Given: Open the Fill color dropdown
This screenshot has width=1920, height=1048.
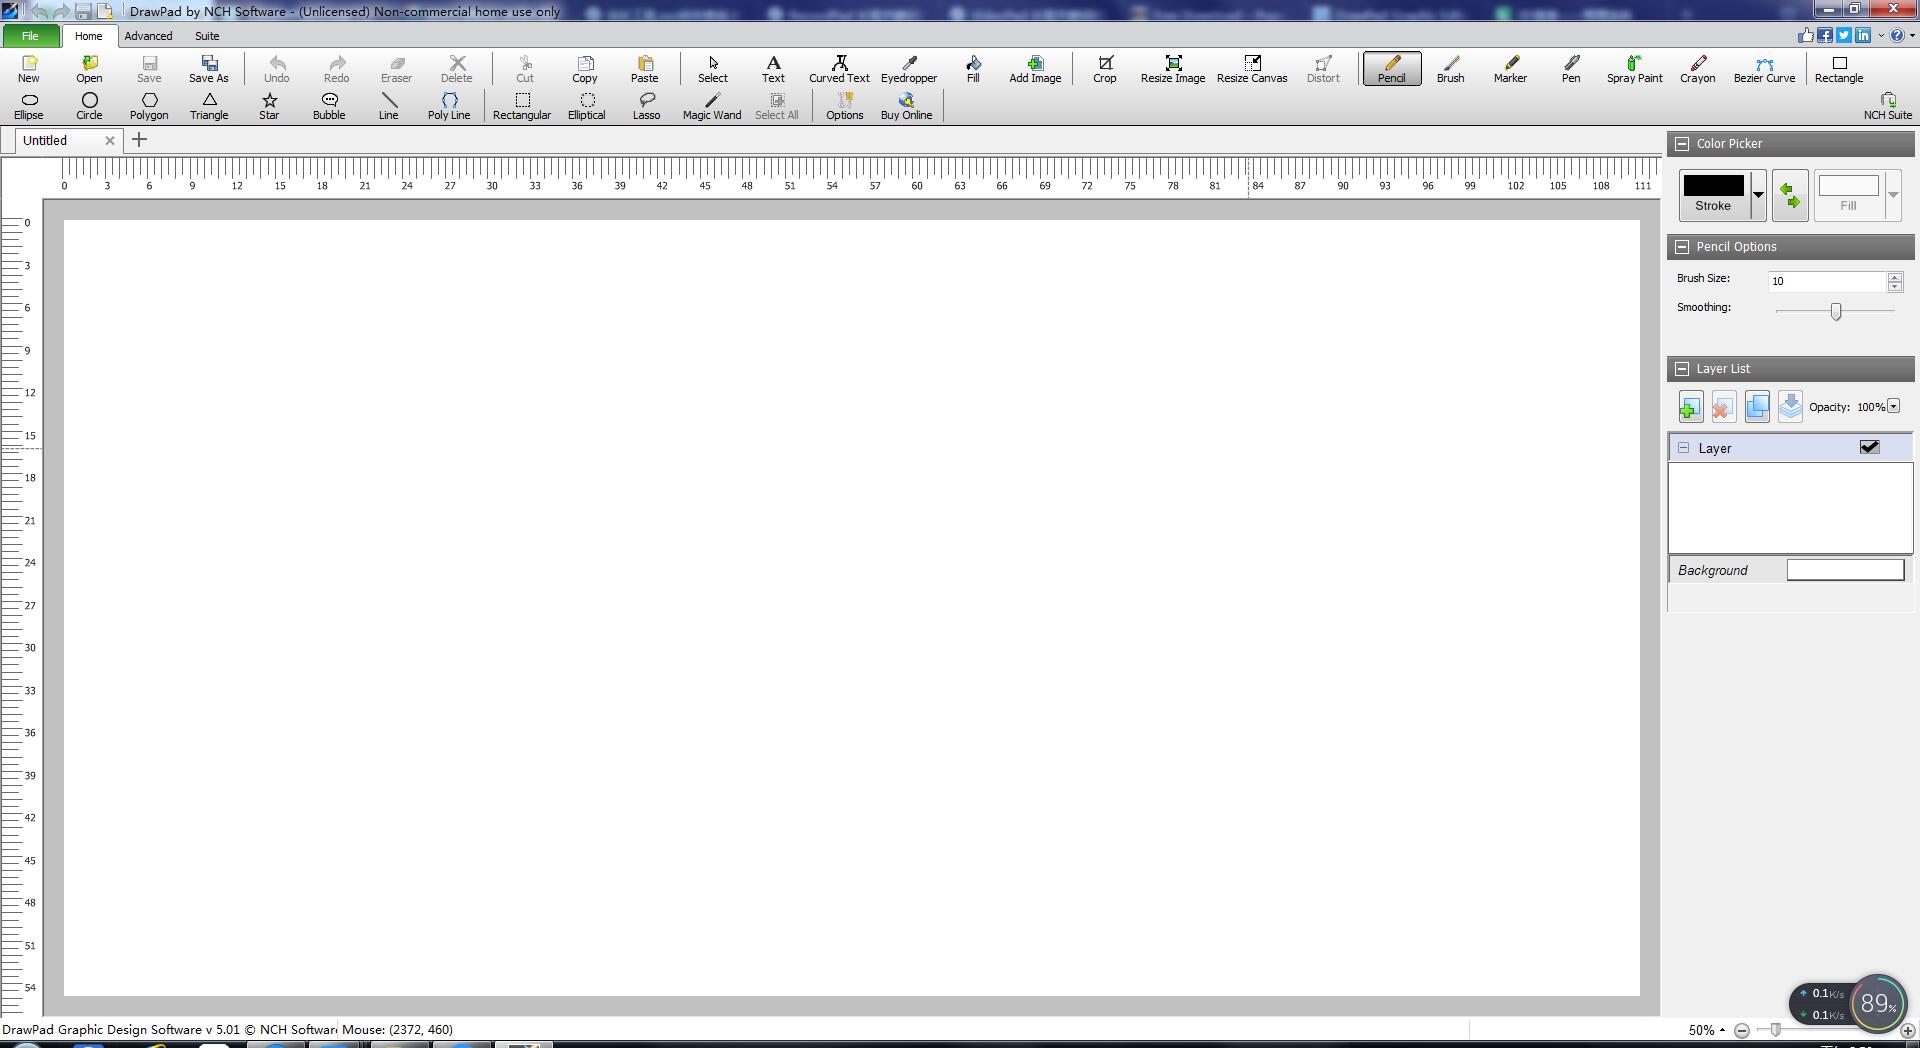Looking at the screenshot, I should pos(1892,195).
